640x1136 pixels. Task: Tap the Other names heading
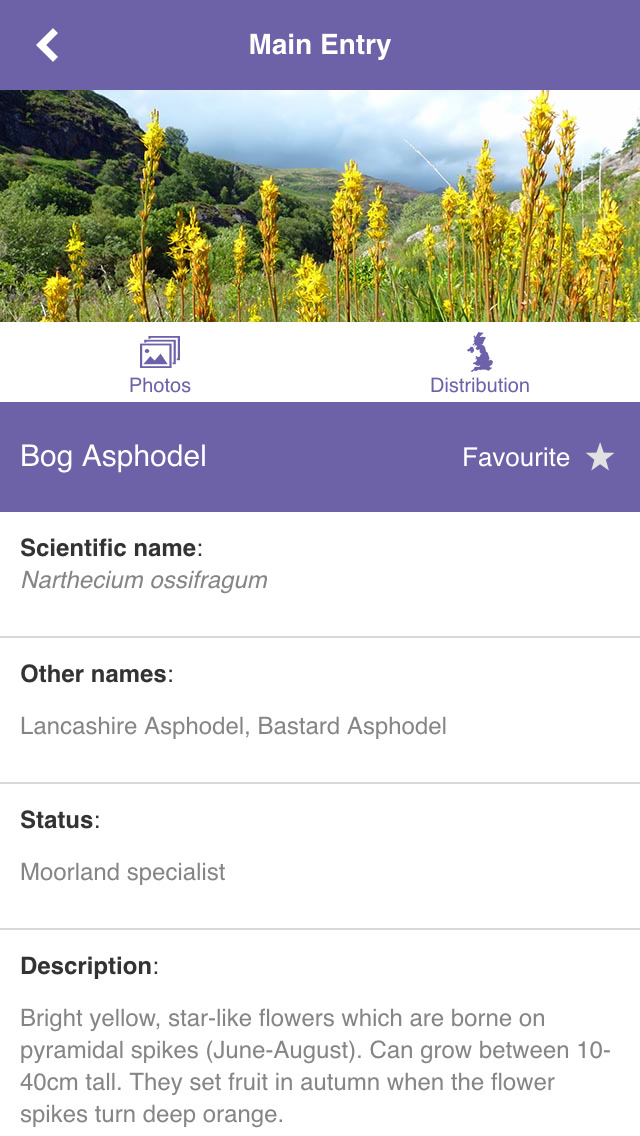click(x=95, y=674)
